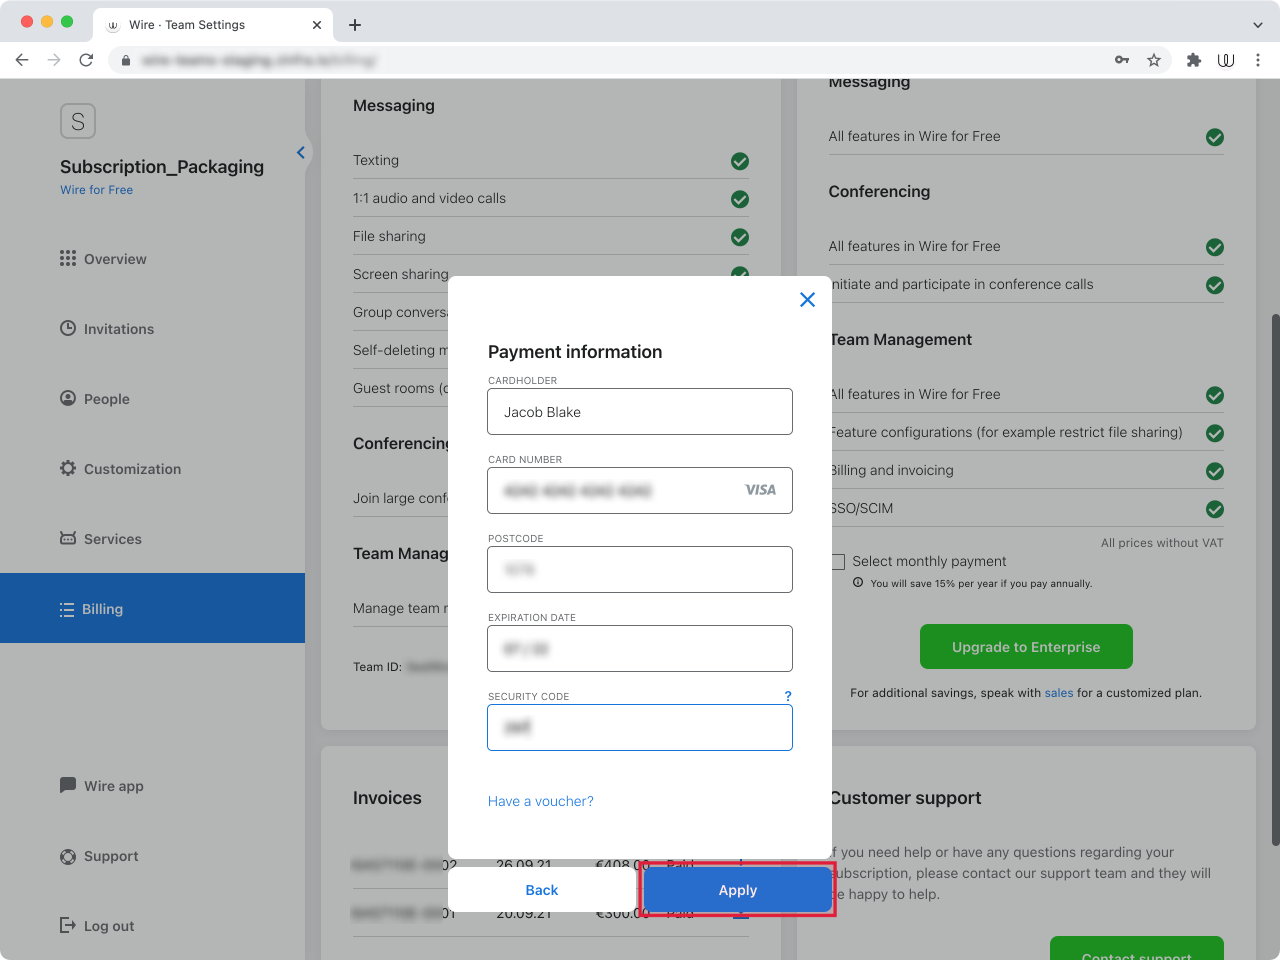The image size is (1280, 960).
Task: Open the saved passwords key icon
Action: click(x=1122, y=60)
